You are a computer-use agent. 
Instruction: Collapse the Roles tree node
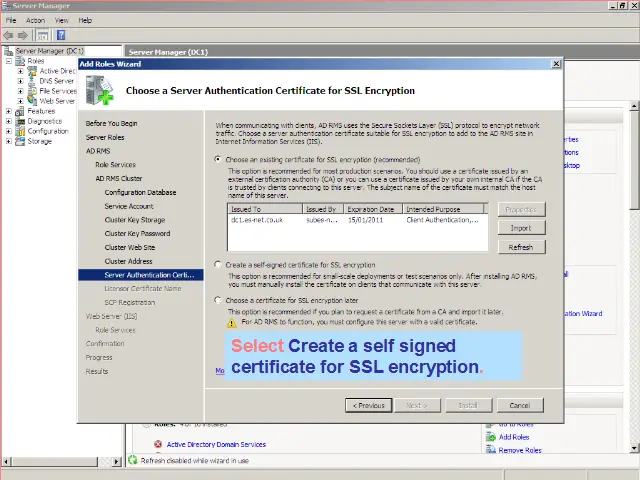pos(9,61)
